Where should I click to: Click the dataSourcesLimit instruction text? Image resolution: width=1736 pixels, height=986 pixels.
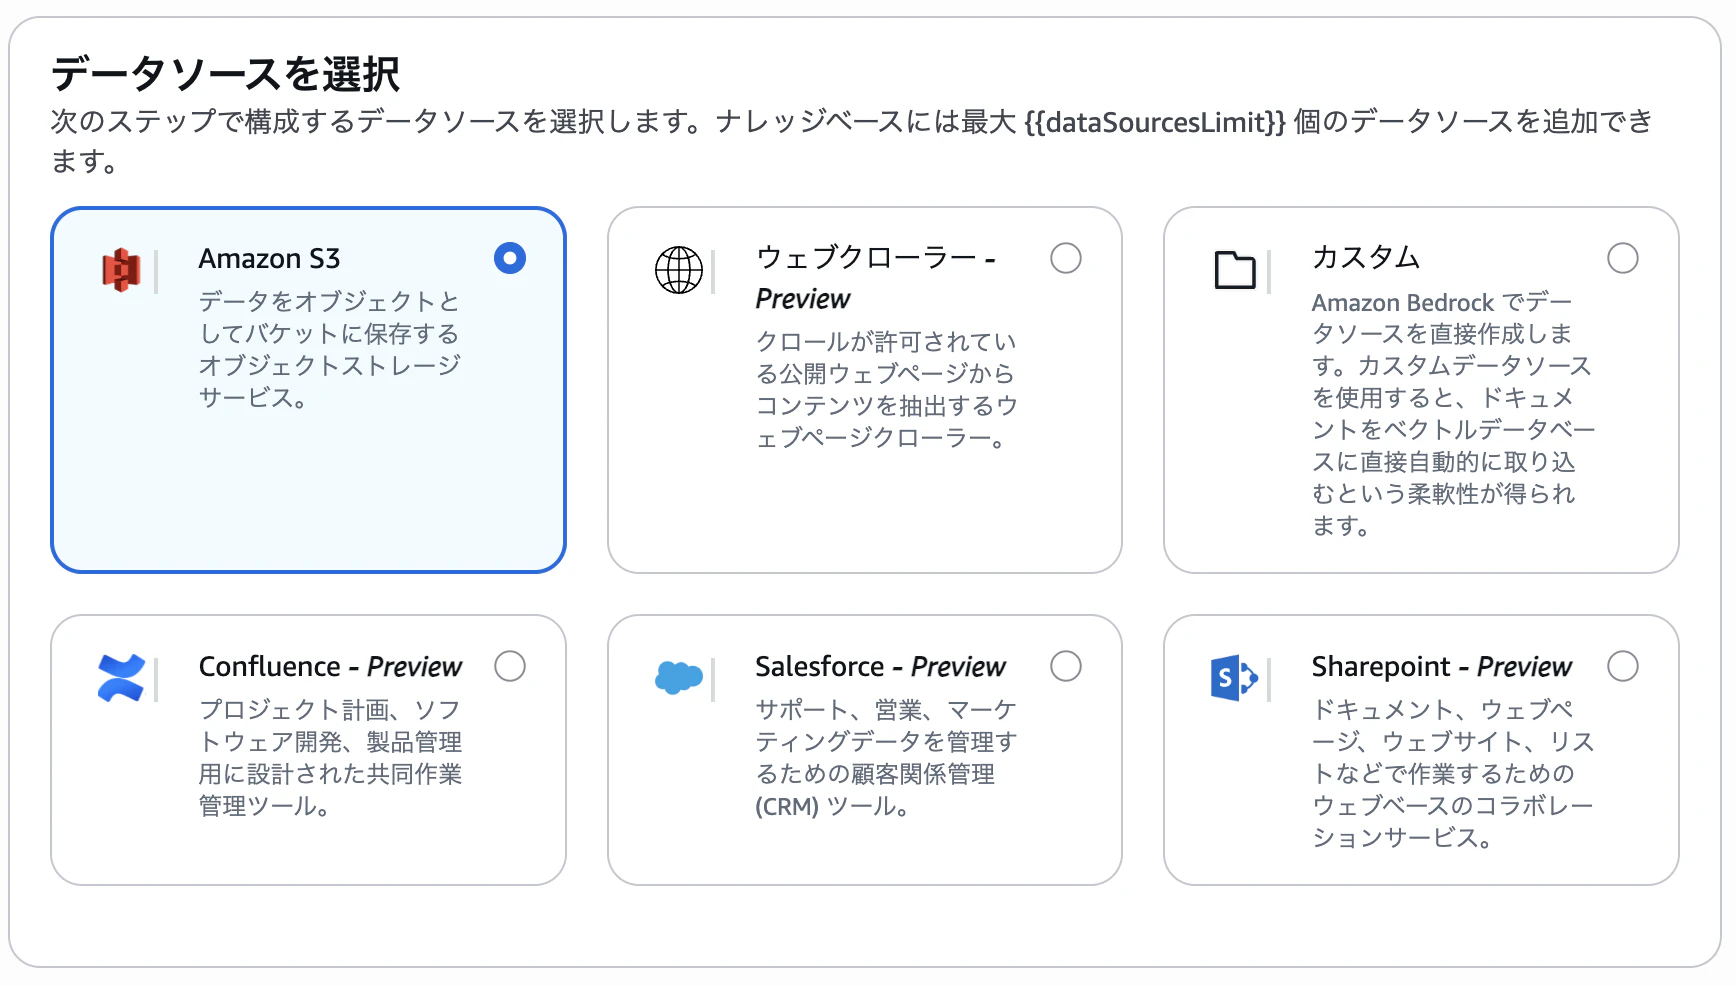852,141
